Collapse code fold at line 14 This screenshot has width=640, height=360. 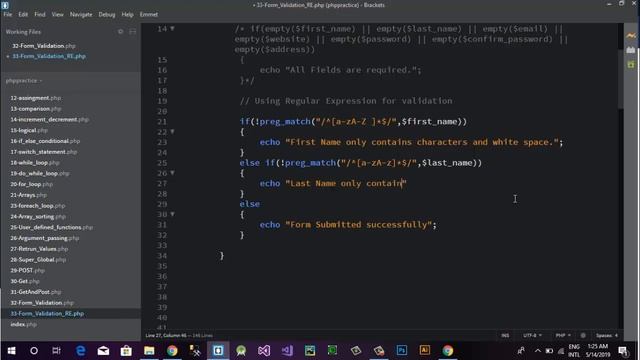[172, 29]
